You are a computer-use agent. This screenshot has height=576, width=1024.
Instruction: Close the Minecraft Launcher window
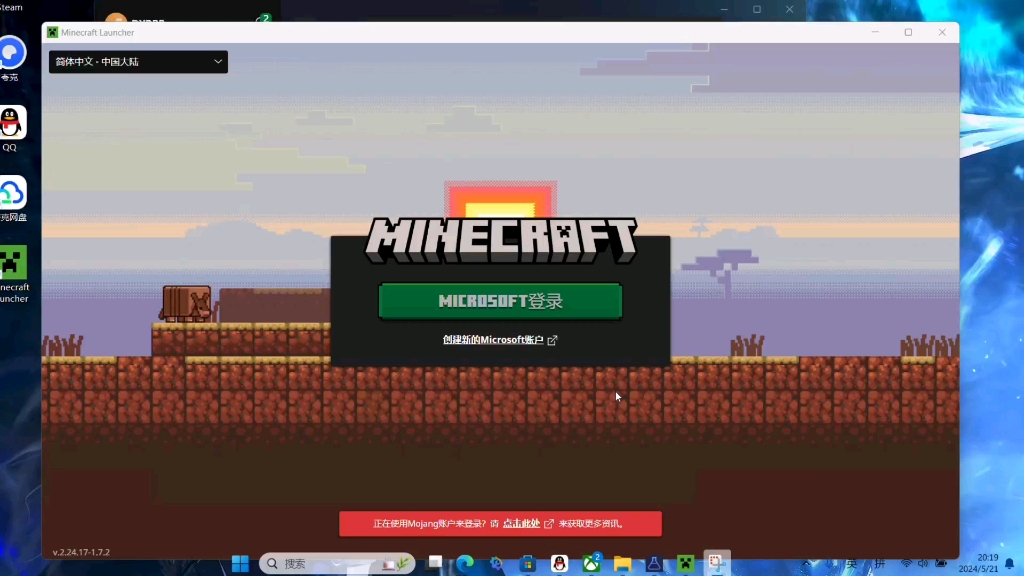click(x=942, y=32)
